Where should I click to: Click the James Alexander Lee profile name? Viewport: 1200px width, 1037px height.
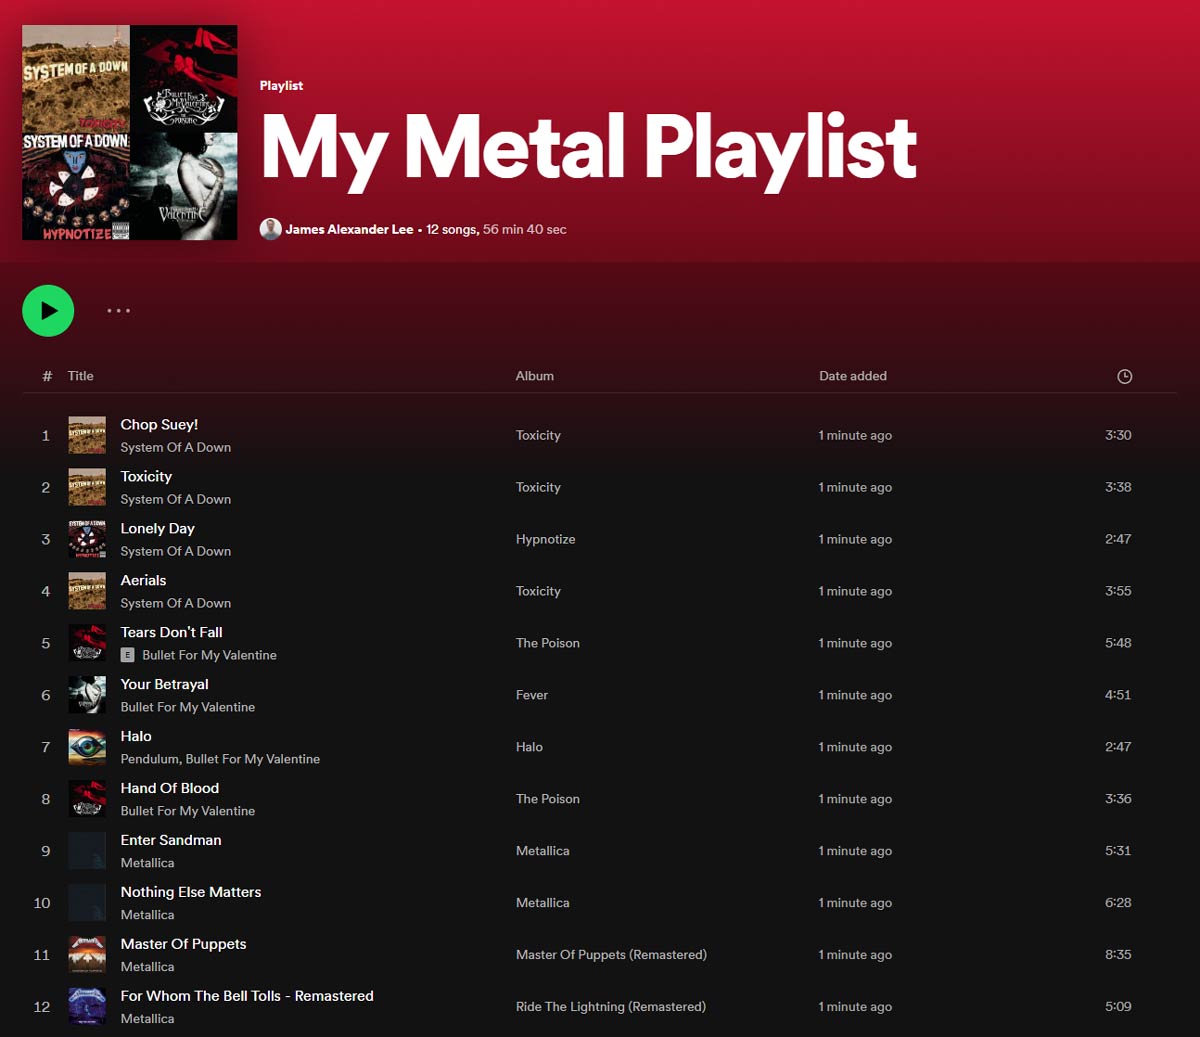(347, 229)
